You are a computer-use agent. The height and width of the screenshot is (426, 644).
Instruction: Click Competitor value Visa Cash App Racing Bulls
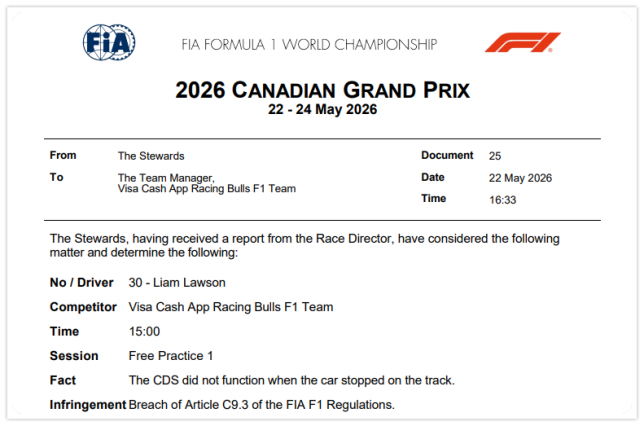coord(231,307)
